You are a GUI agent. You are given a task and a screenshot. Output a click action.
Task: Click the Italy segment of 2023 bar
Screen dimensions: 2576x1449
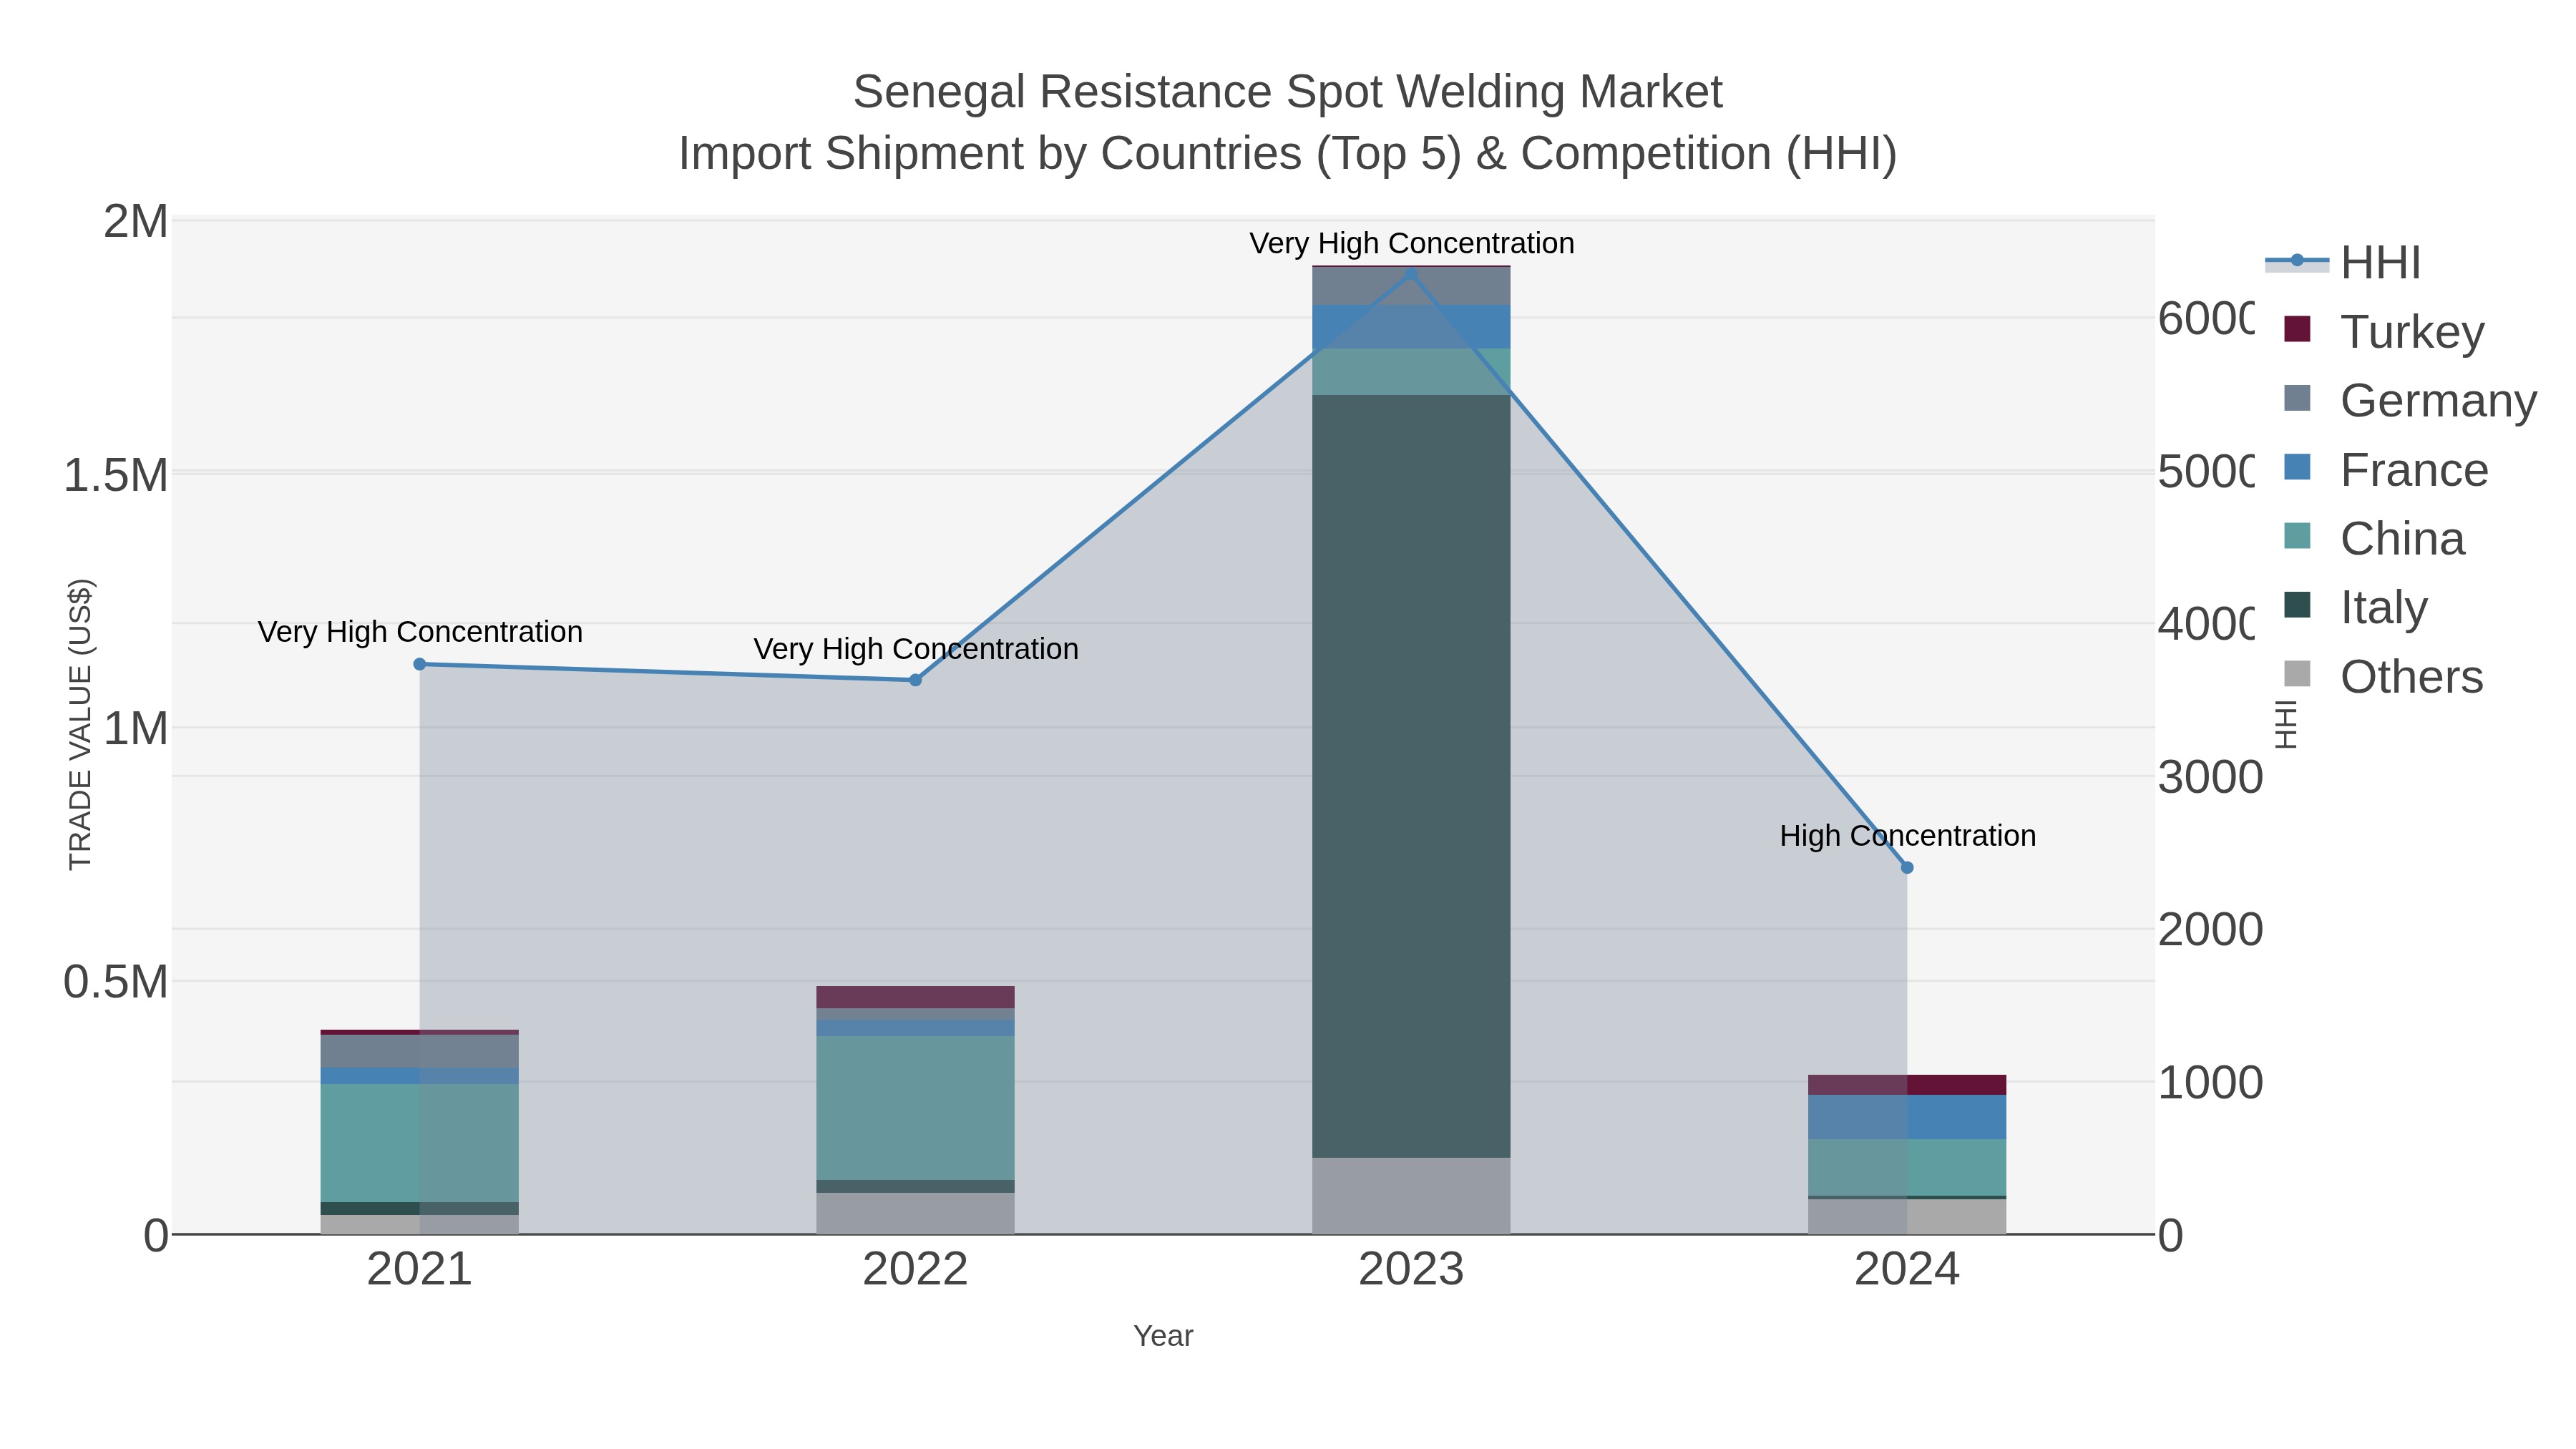[1411, 776]
